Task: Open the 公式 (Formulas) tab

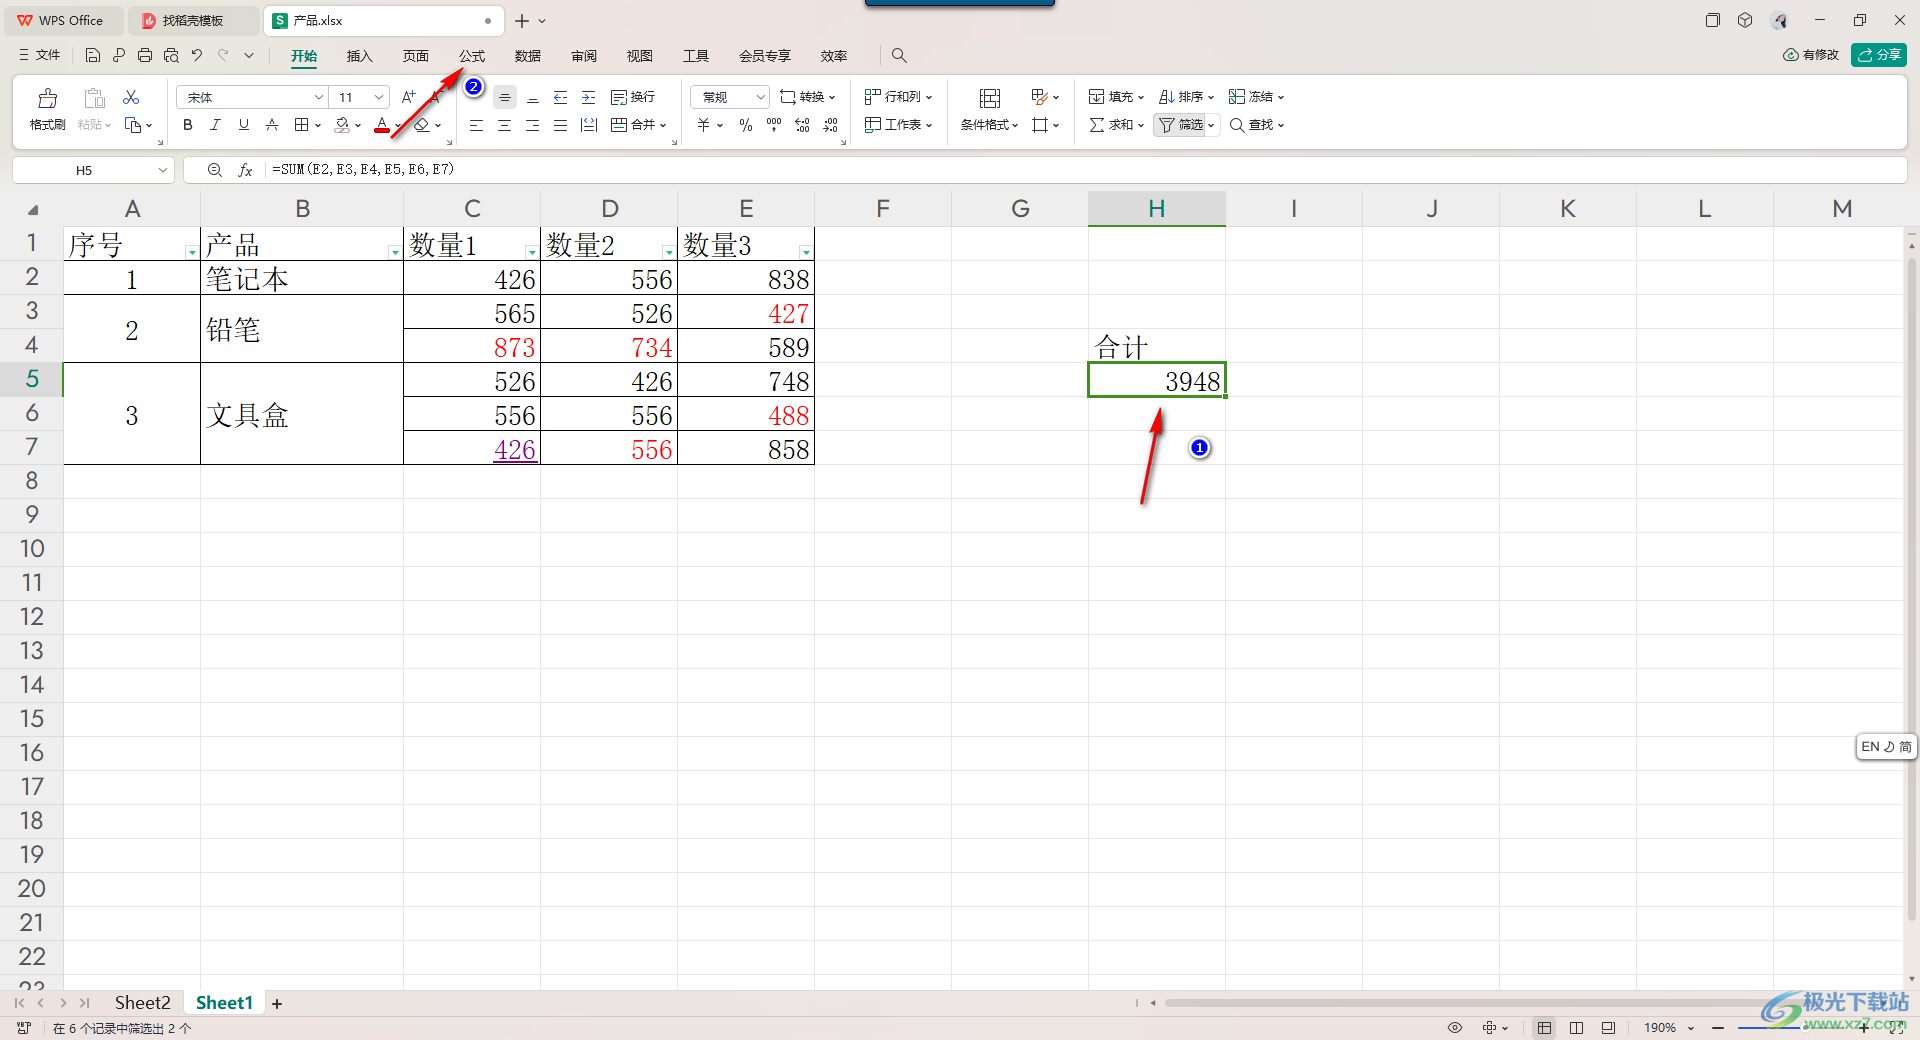Action: 472,56
